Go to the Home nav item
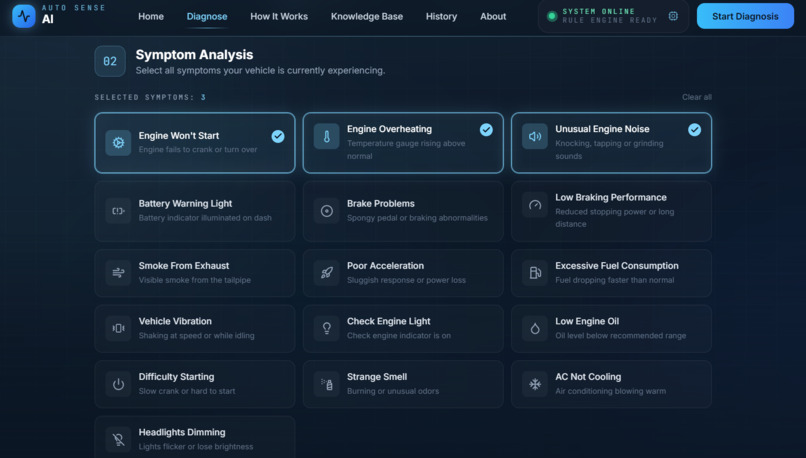The image size is (806, 458). click(x=151, y=16)
